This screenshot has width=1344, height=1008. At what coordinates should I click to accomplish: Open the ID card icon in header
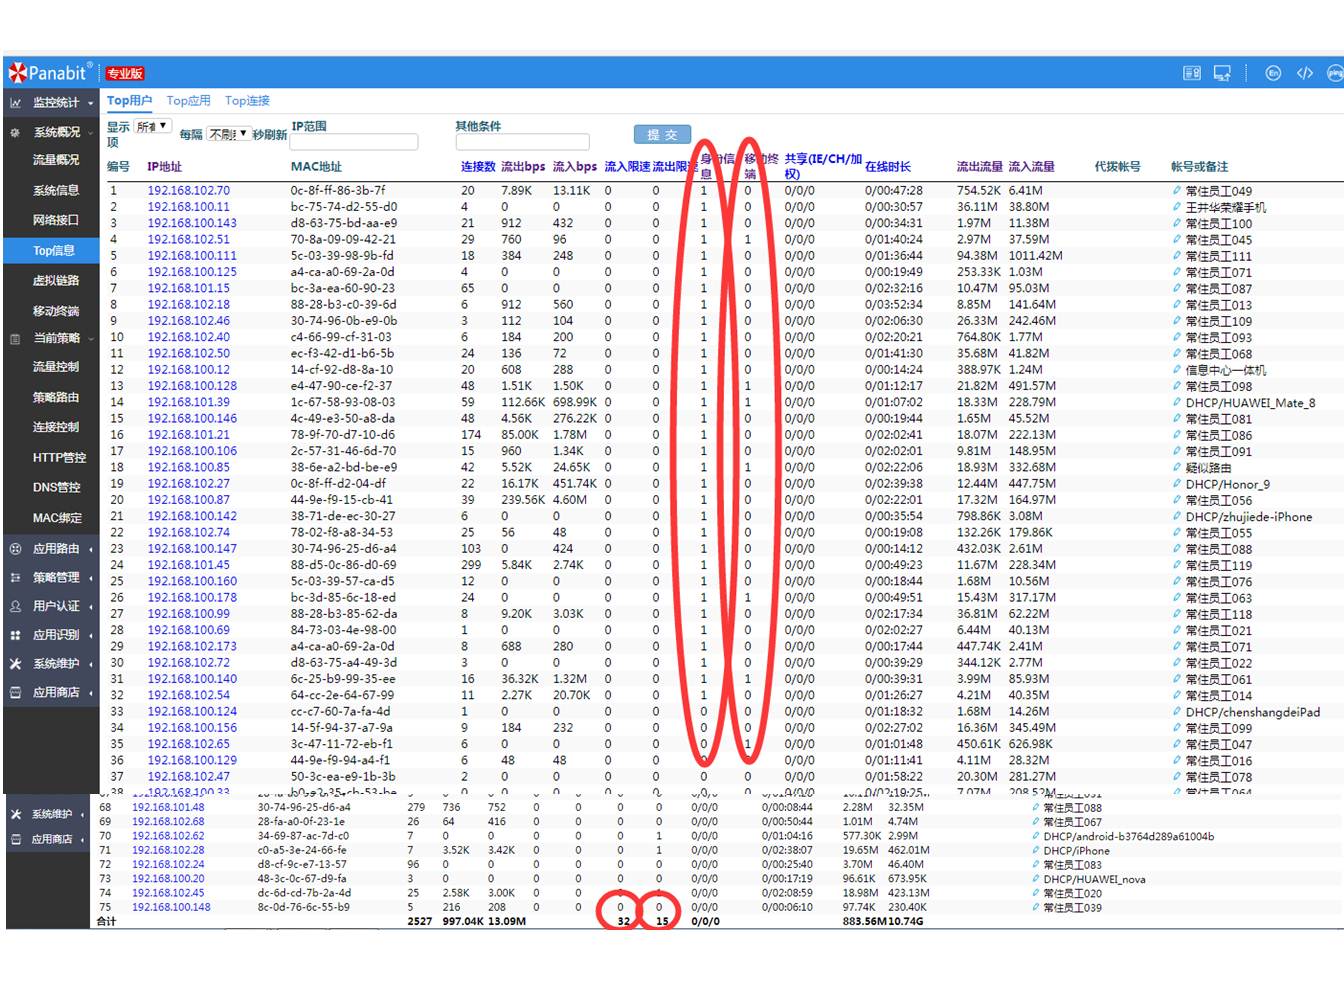[x=1192, y=73]
